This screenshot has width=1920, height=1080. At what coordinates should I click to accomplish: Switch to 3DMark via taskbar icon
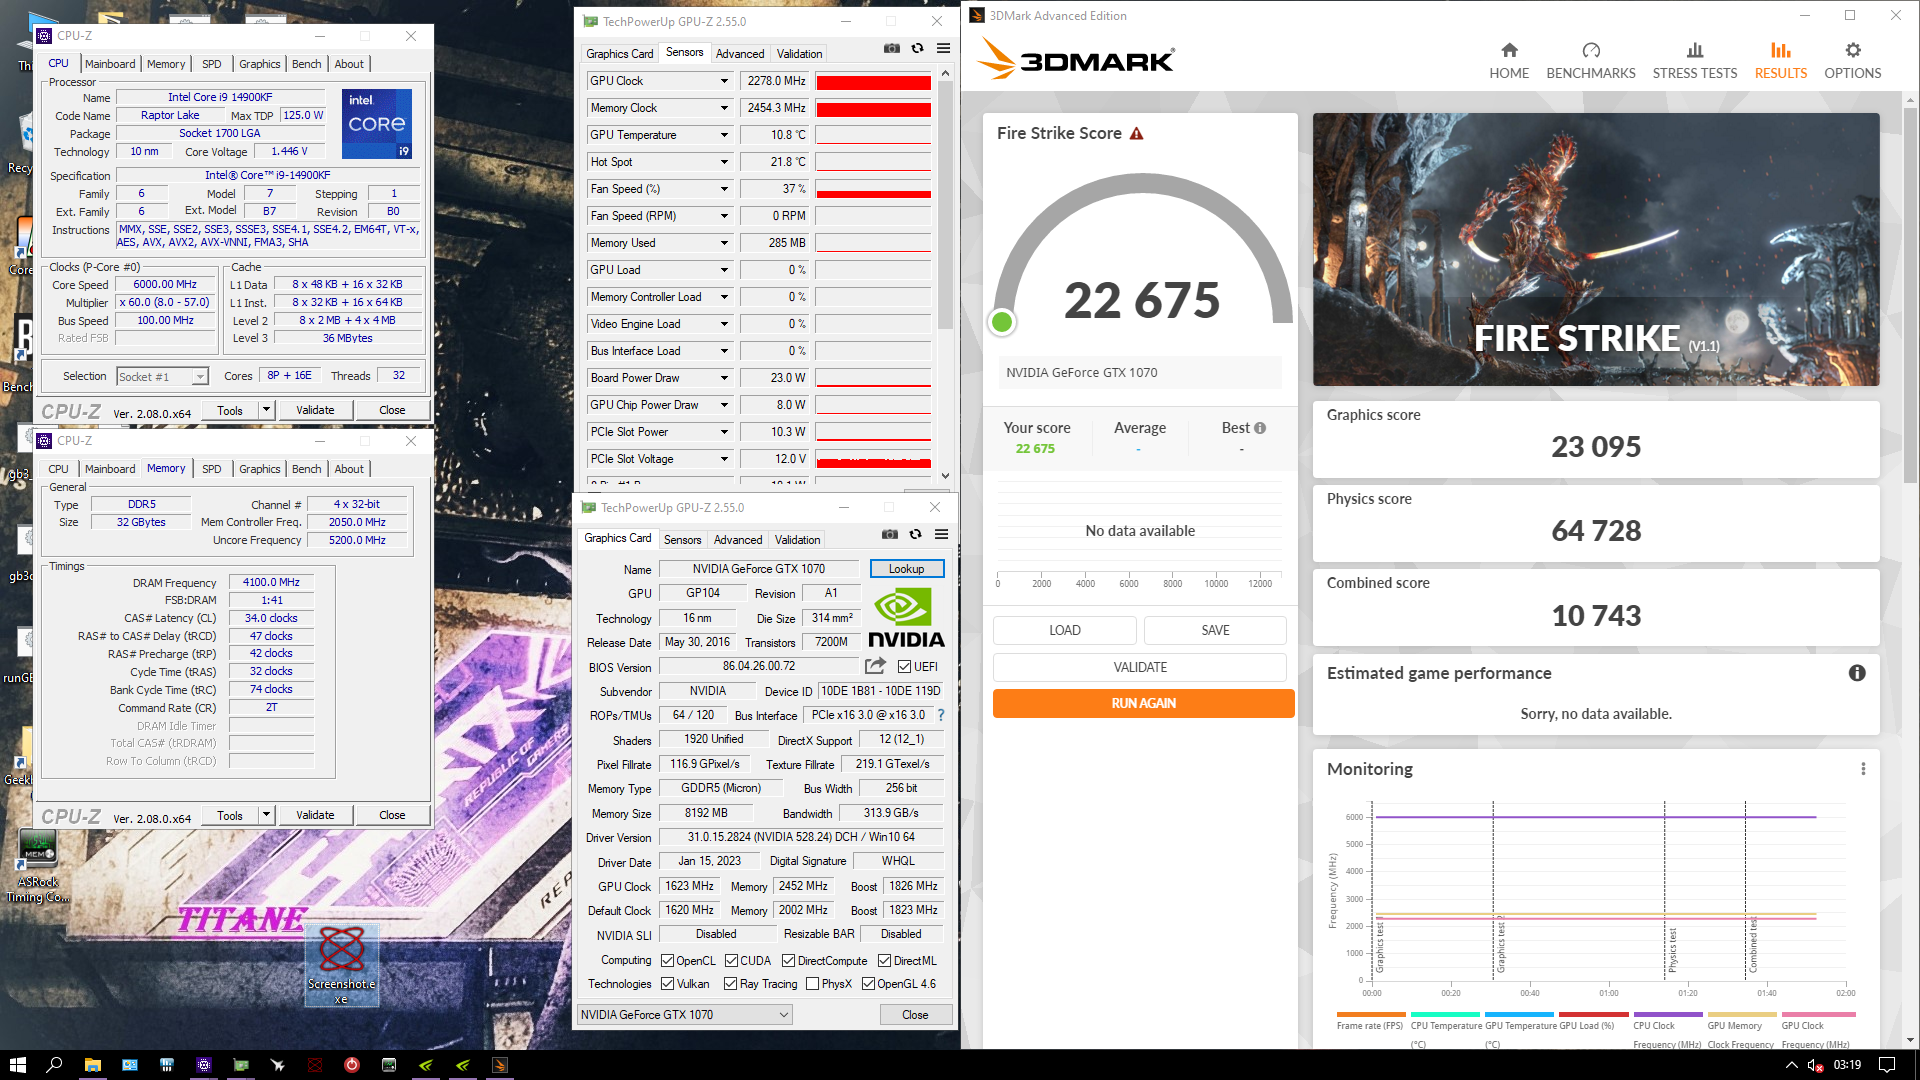click(500, 1065)
